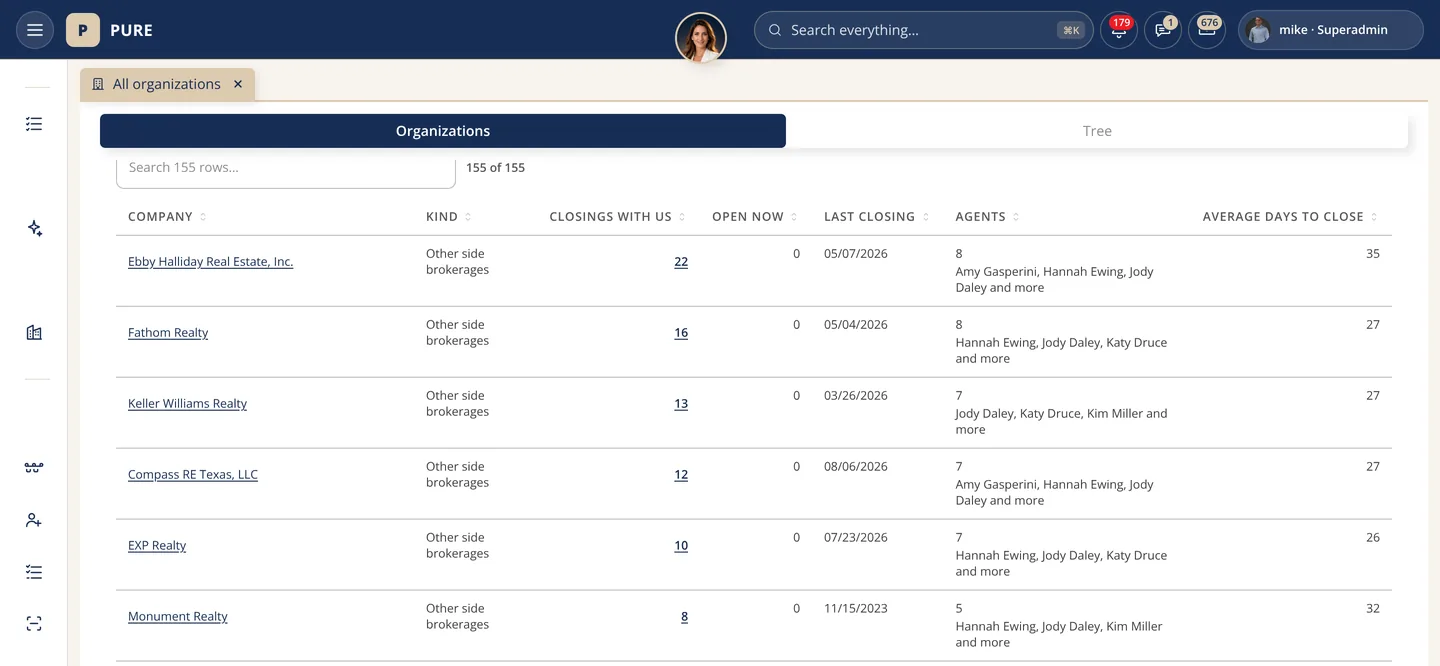Image resolution: width=1440 pixels, height=666 pixels.
Task: Focus the Search everything field
Action: [x=923, y=30]
